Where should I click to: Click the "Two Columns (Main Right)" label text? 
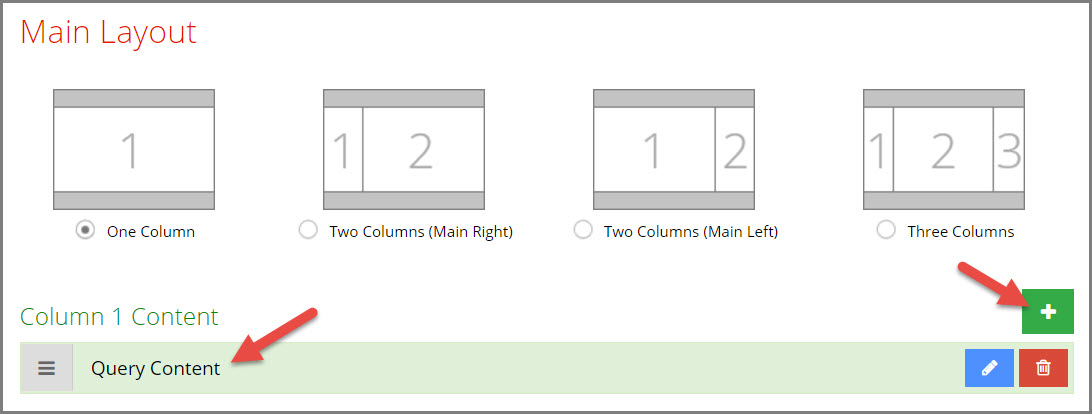point(421,232)
